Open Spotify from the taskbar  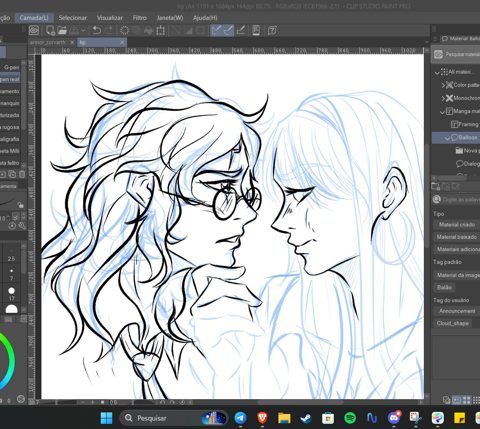350,418
